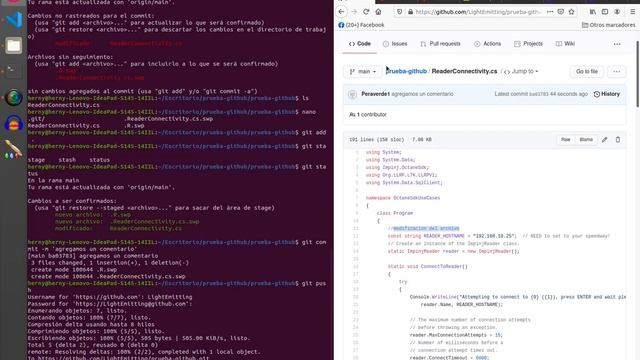Screen dimensions: 640x360
Task: Click the Firefox address bar URL
Action: (478, 12)
